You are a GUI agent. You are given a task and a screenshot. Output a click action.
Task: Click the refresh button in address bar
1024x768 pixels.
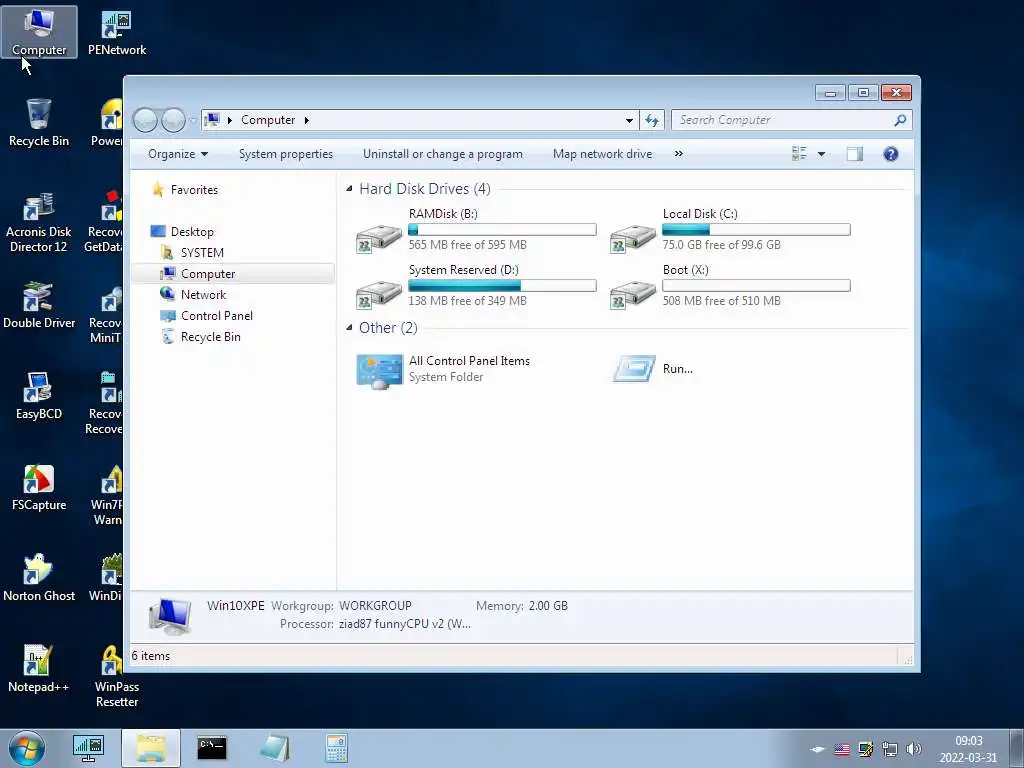[x=652, y=120]
